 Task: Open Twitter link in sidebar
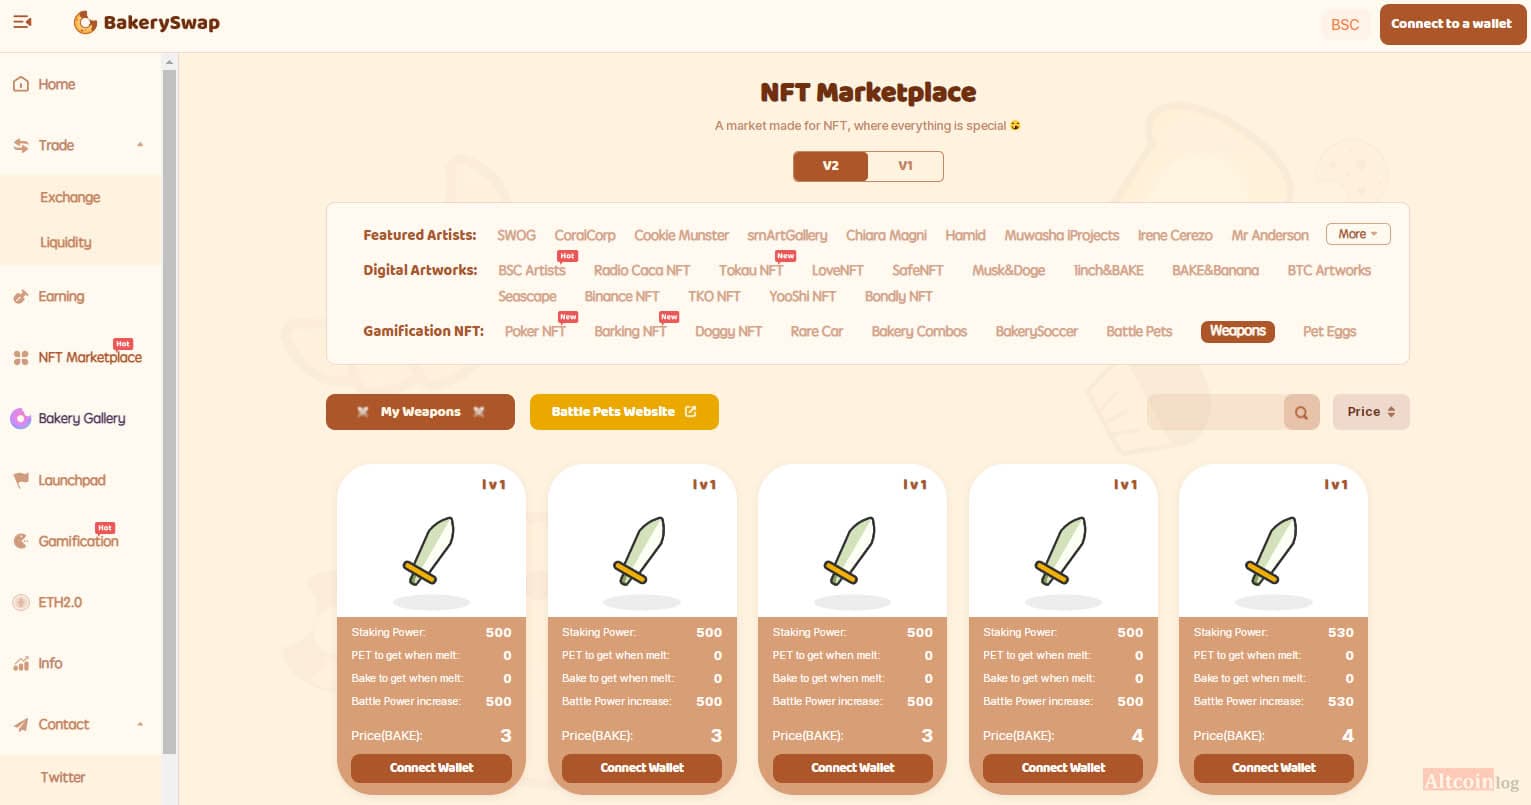tap(62, 777)
